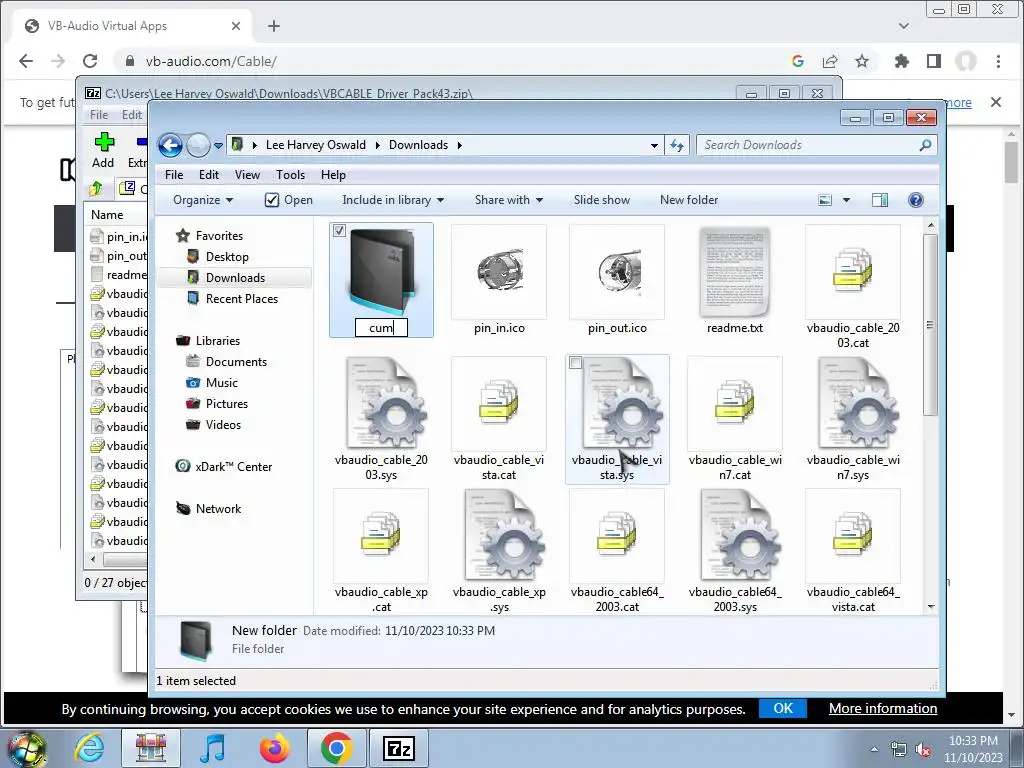
Task: Click the Open command button
Action: (289, 200)
